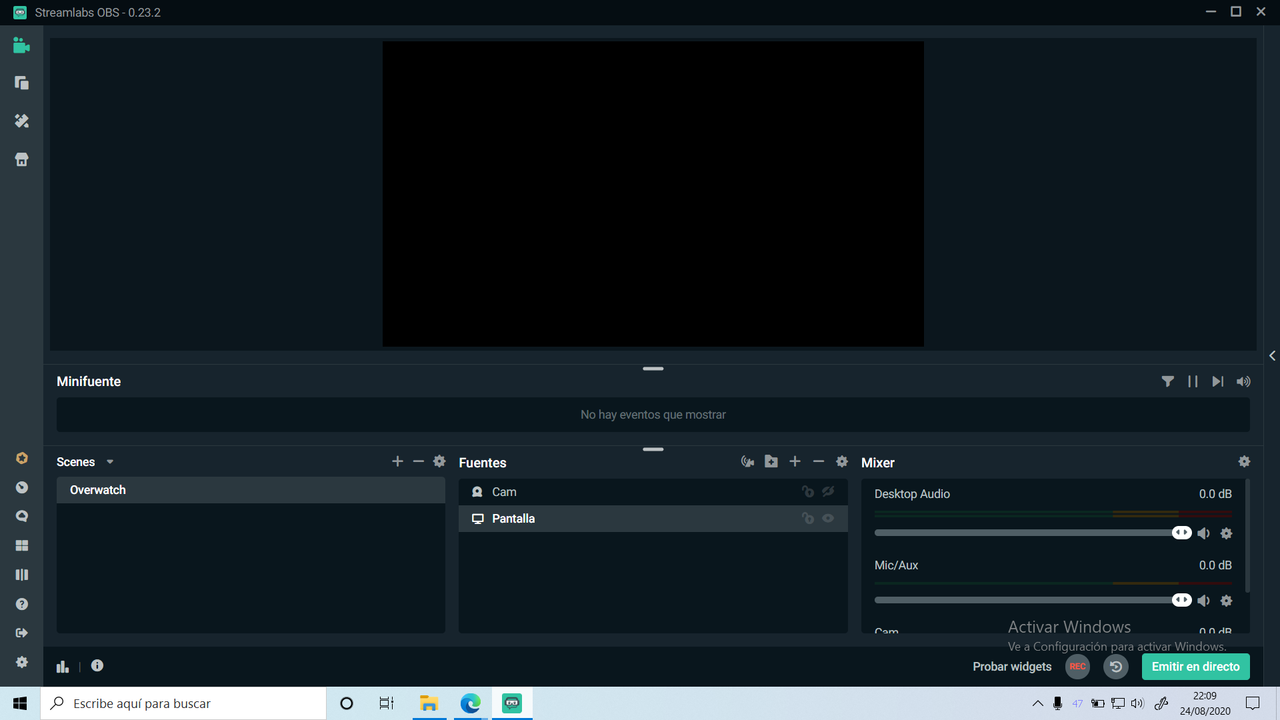The width and height of the screenshot is (1280, 720).
Task: Click the info circle icon in footer
Action: coord(97,665)
